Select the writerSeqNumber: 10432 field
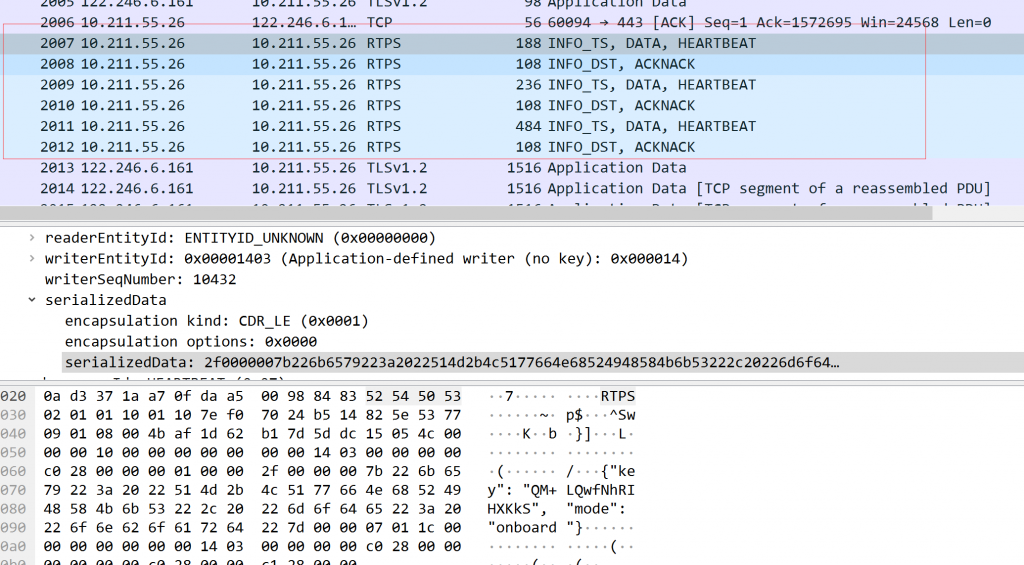The image size is (1024, 565). click(126, 279)
